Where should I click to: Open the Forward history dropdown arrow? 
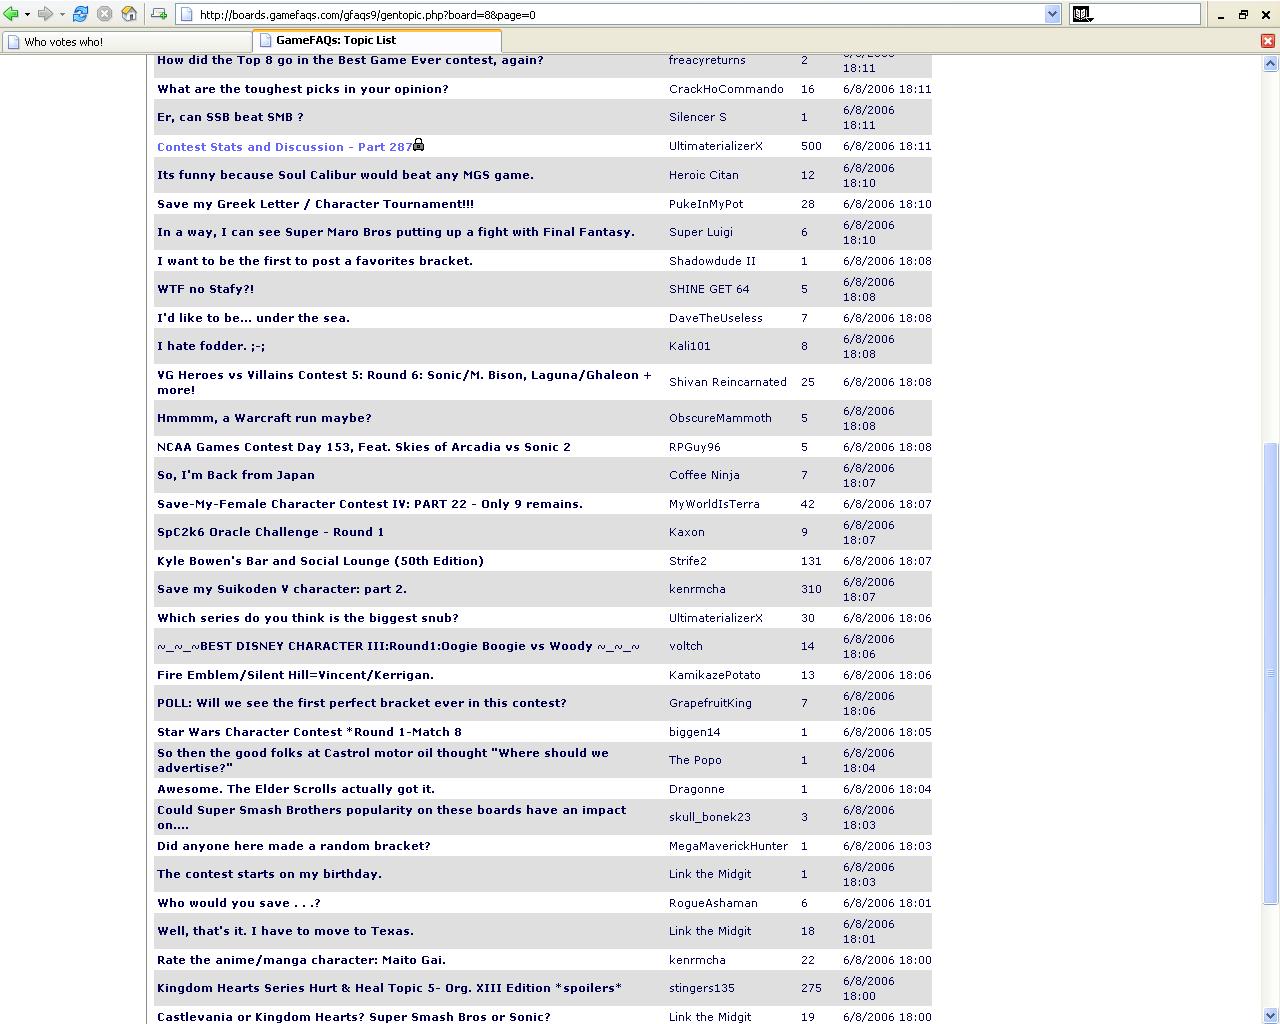pyautogui.click(x=61, y=14)
